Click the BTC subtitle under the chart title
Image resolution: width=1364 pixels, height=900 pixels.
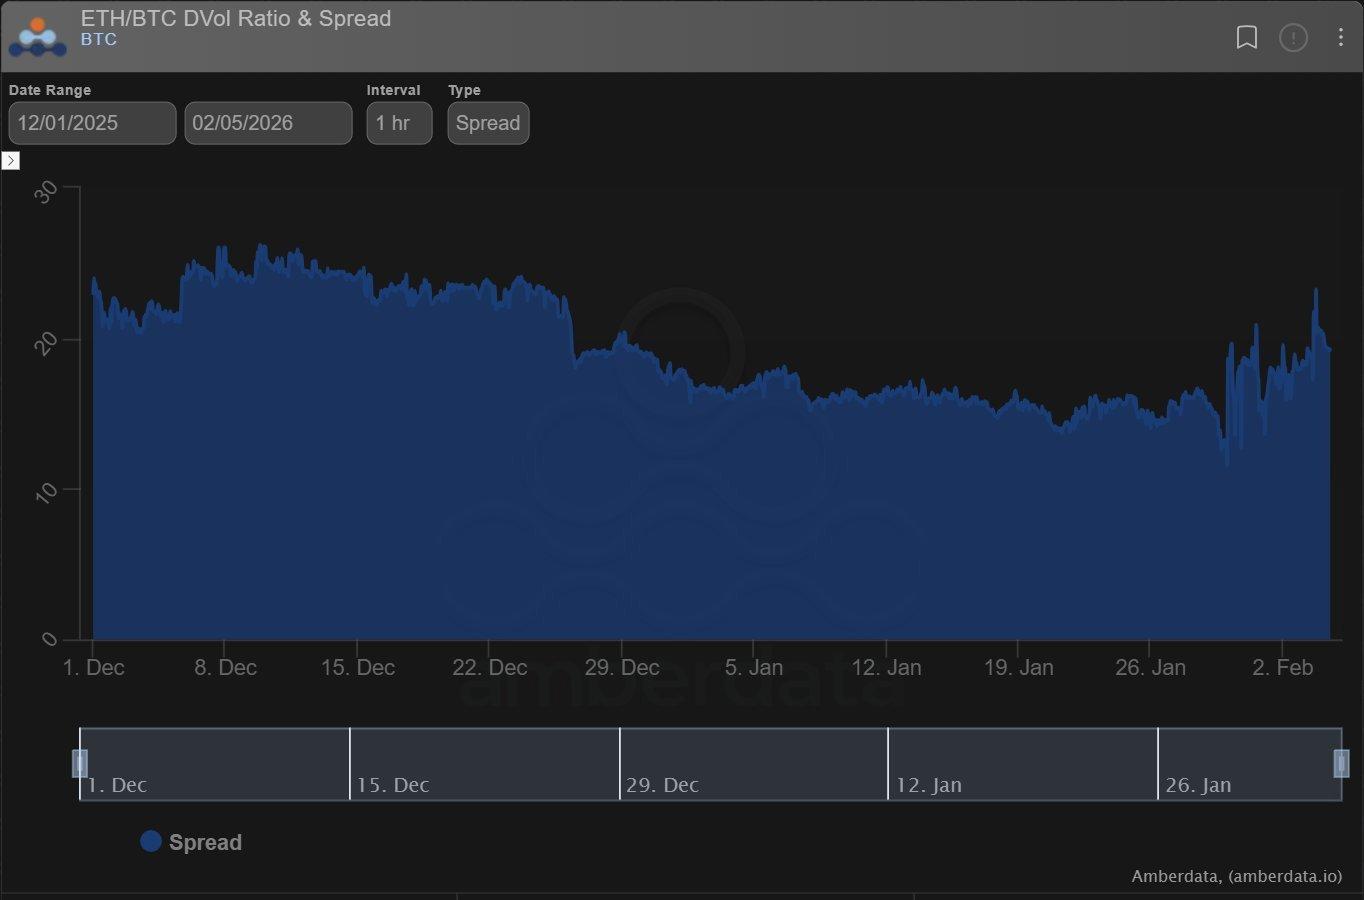point(99,40)
